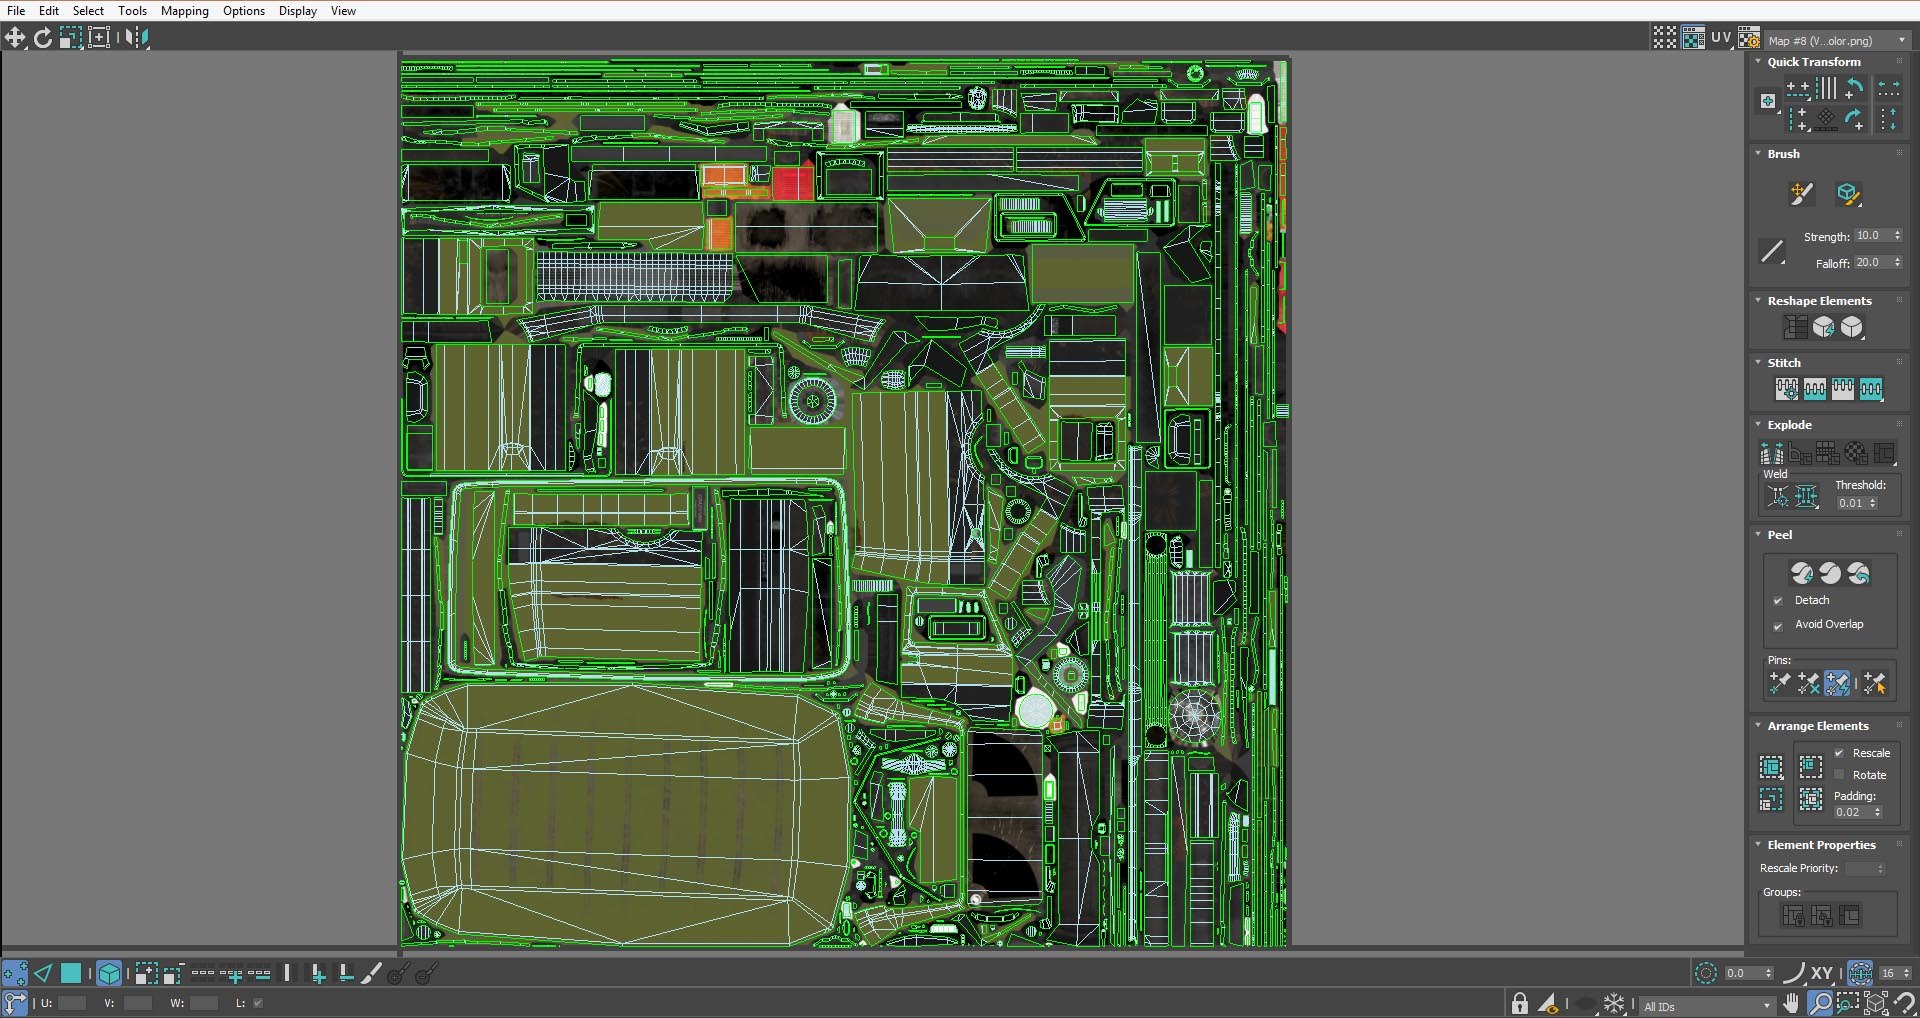Click the Stitch to Target icon
1920x1018 pixels.
(1787, 389)
